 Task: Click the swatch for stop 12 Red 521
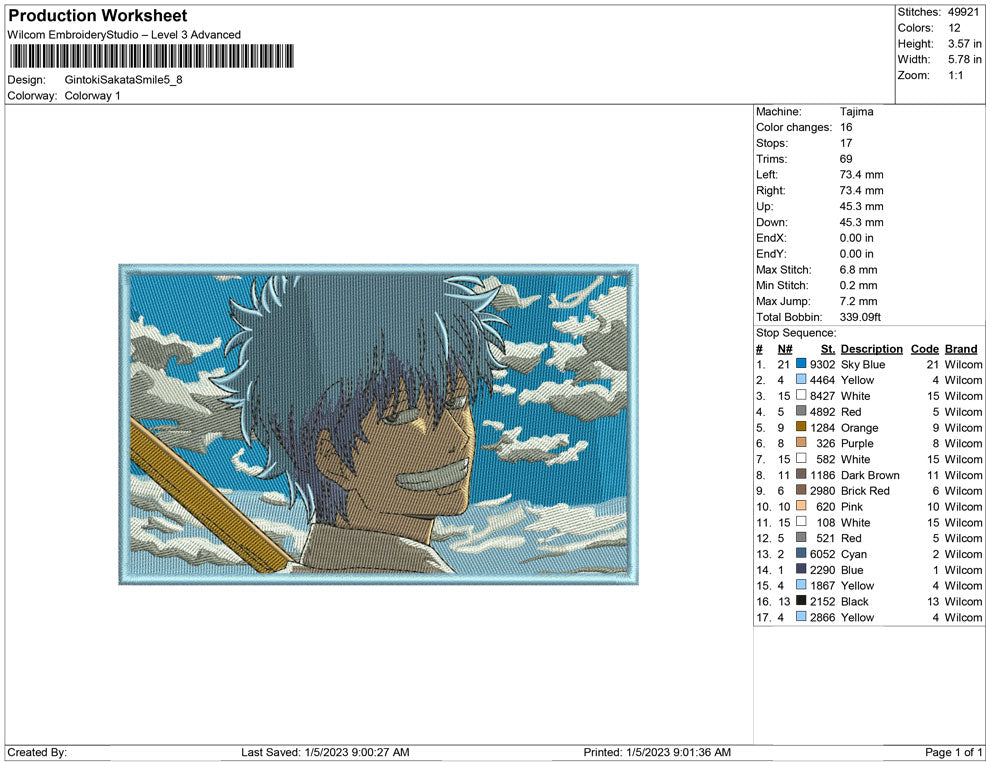click(x=801, y=538)
